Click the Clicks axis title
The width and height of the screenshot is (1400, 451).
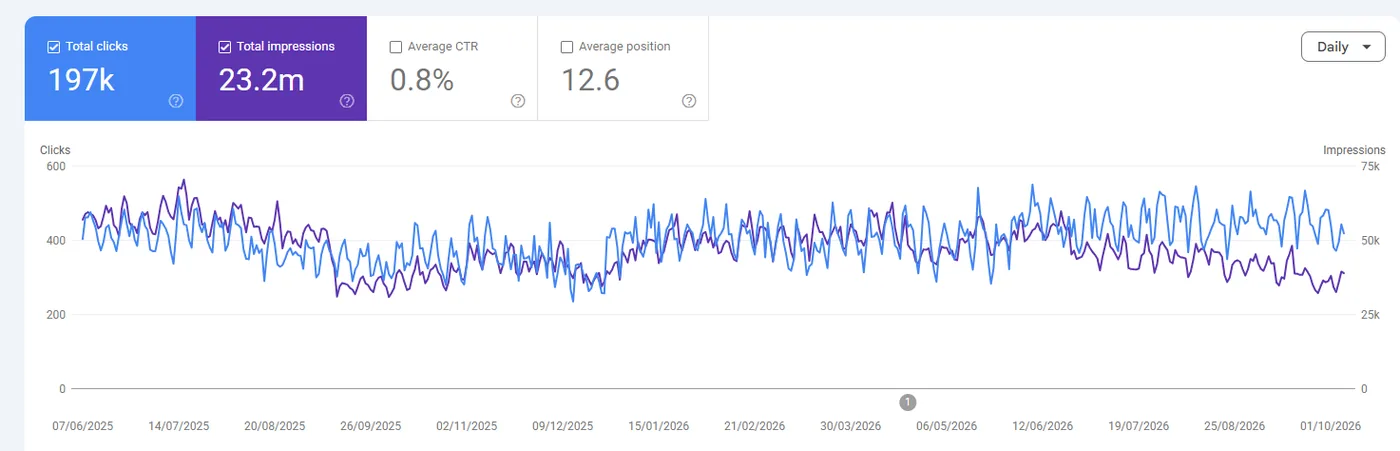coord(55,150)
